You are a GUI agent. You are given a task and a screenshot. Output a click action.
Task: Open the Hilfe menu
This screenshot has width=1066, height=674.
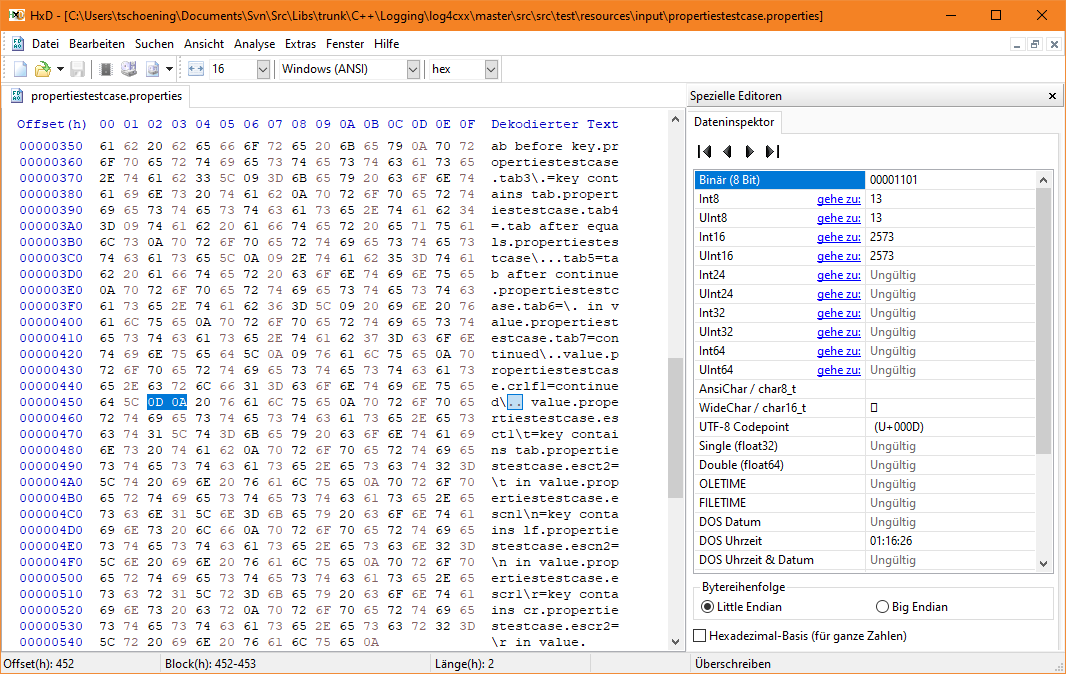386,44
